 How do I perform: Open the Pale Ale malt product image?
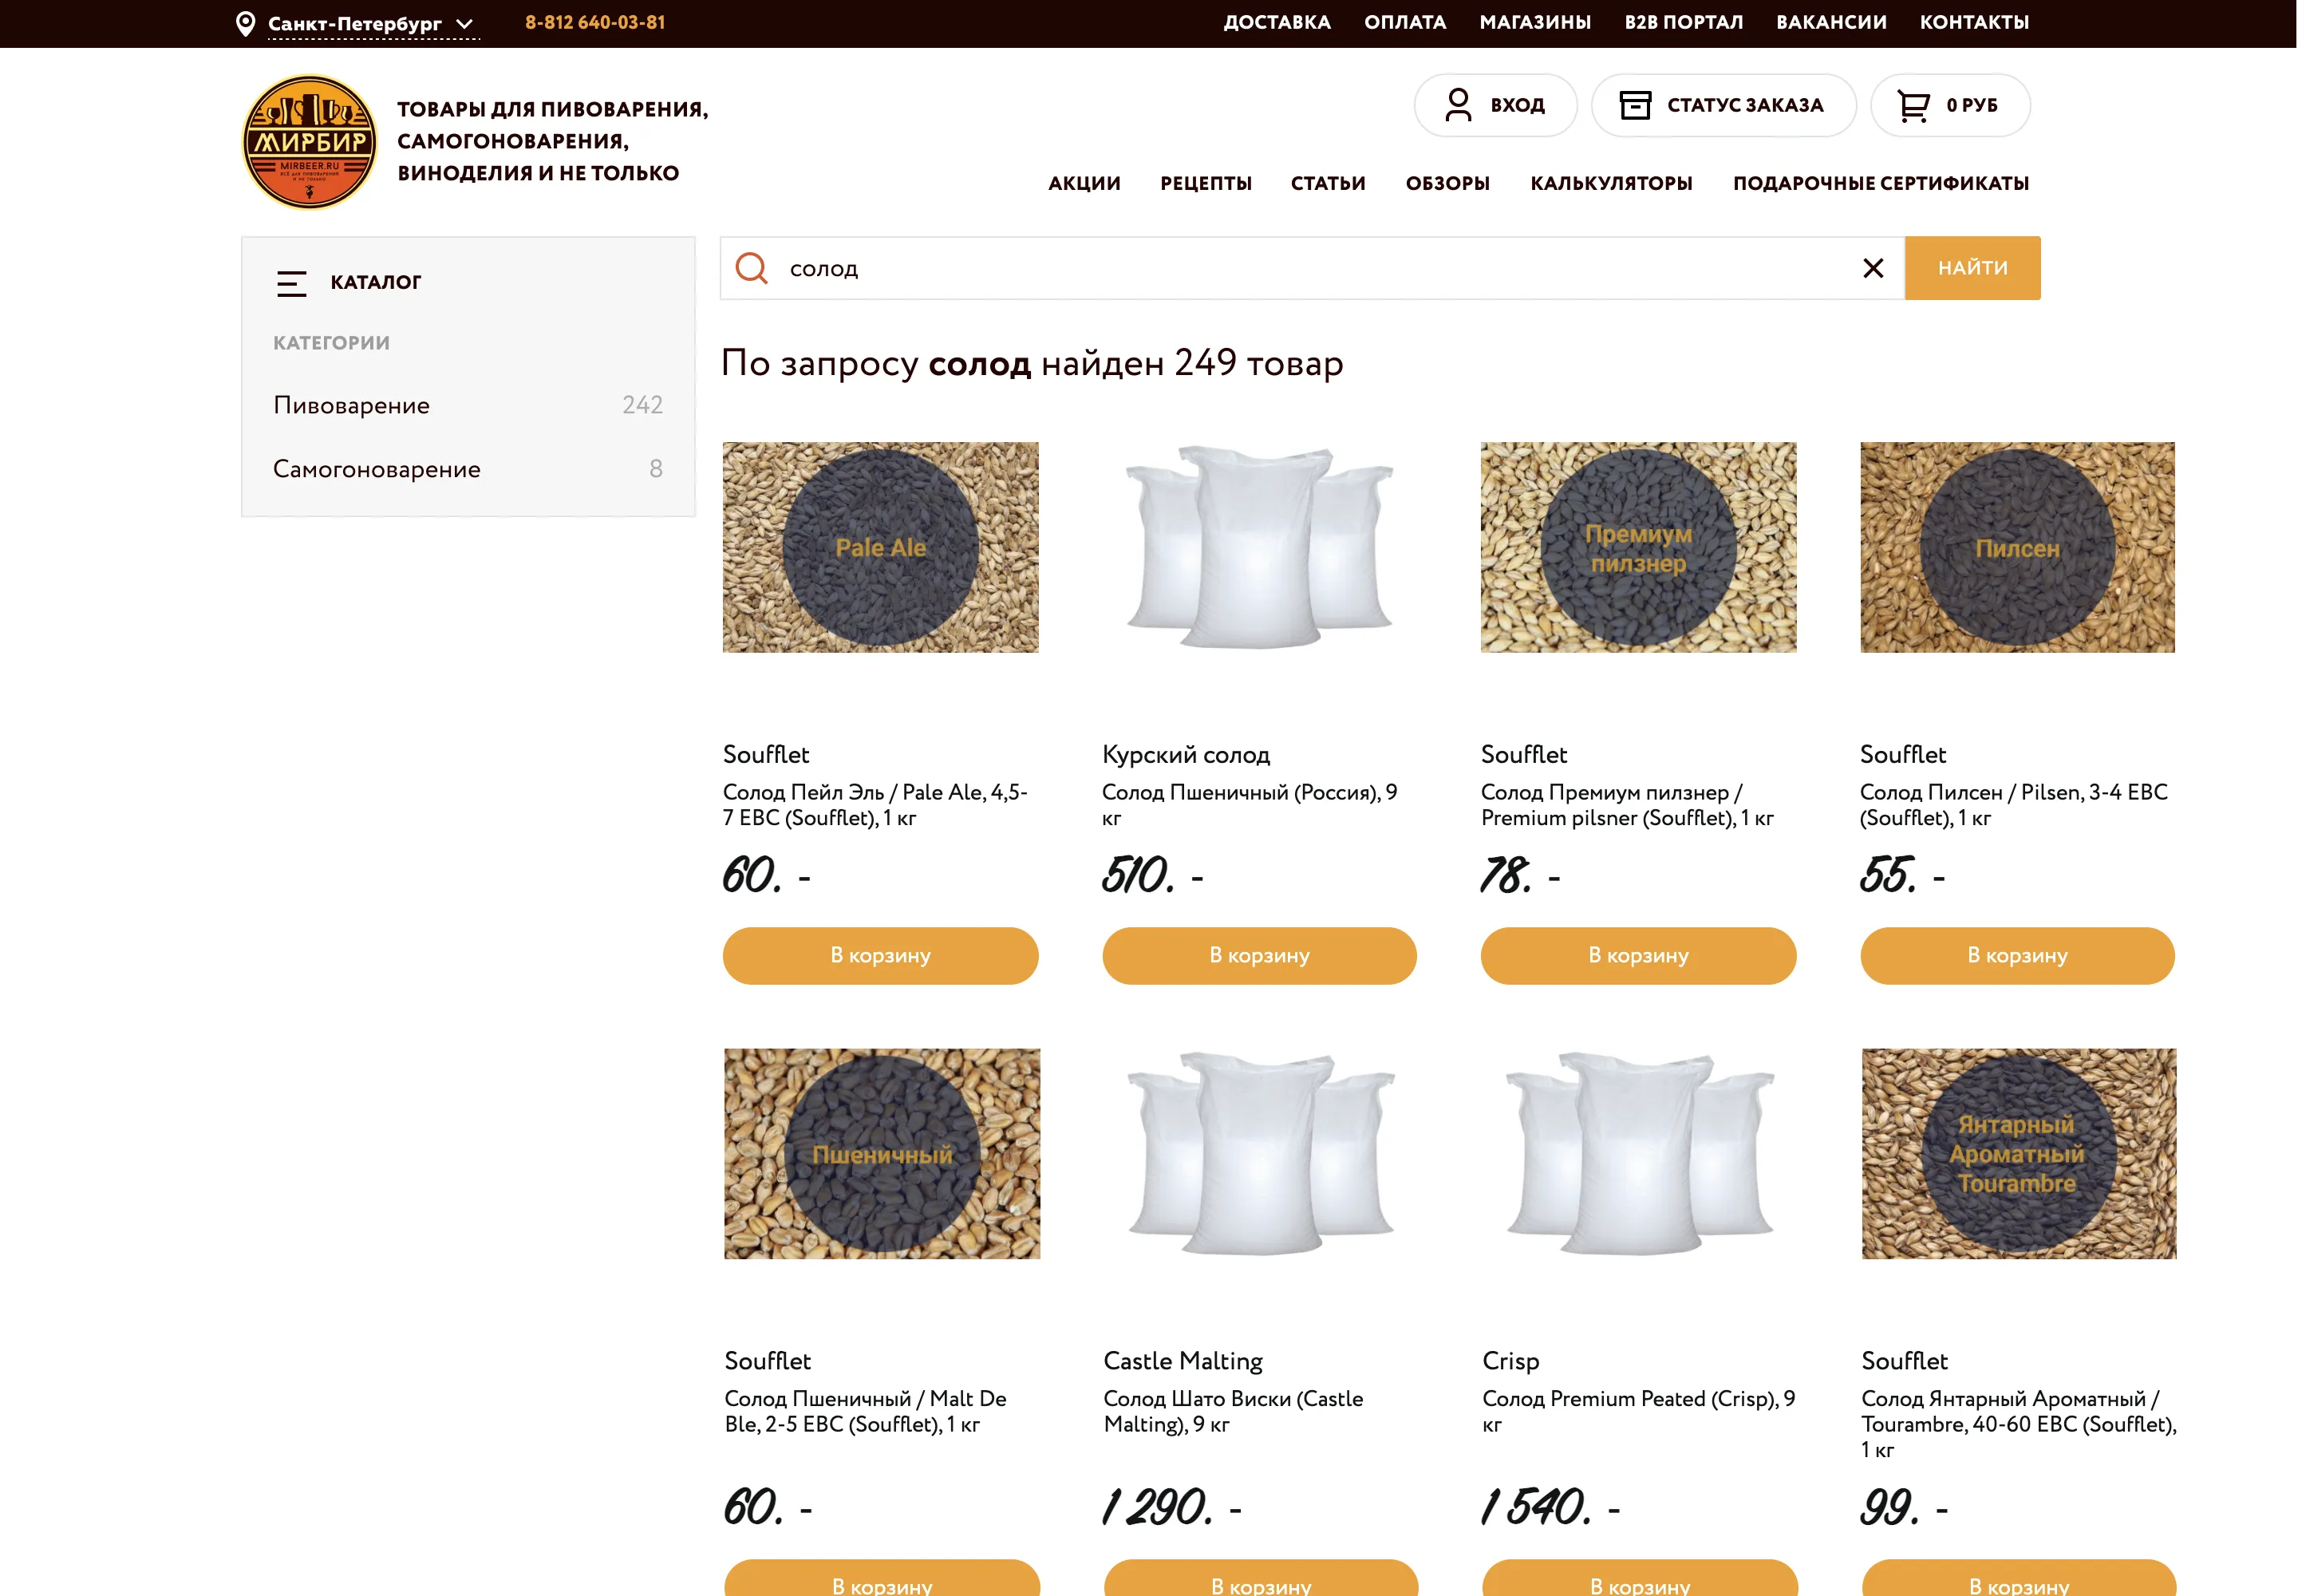coord(881,547)
